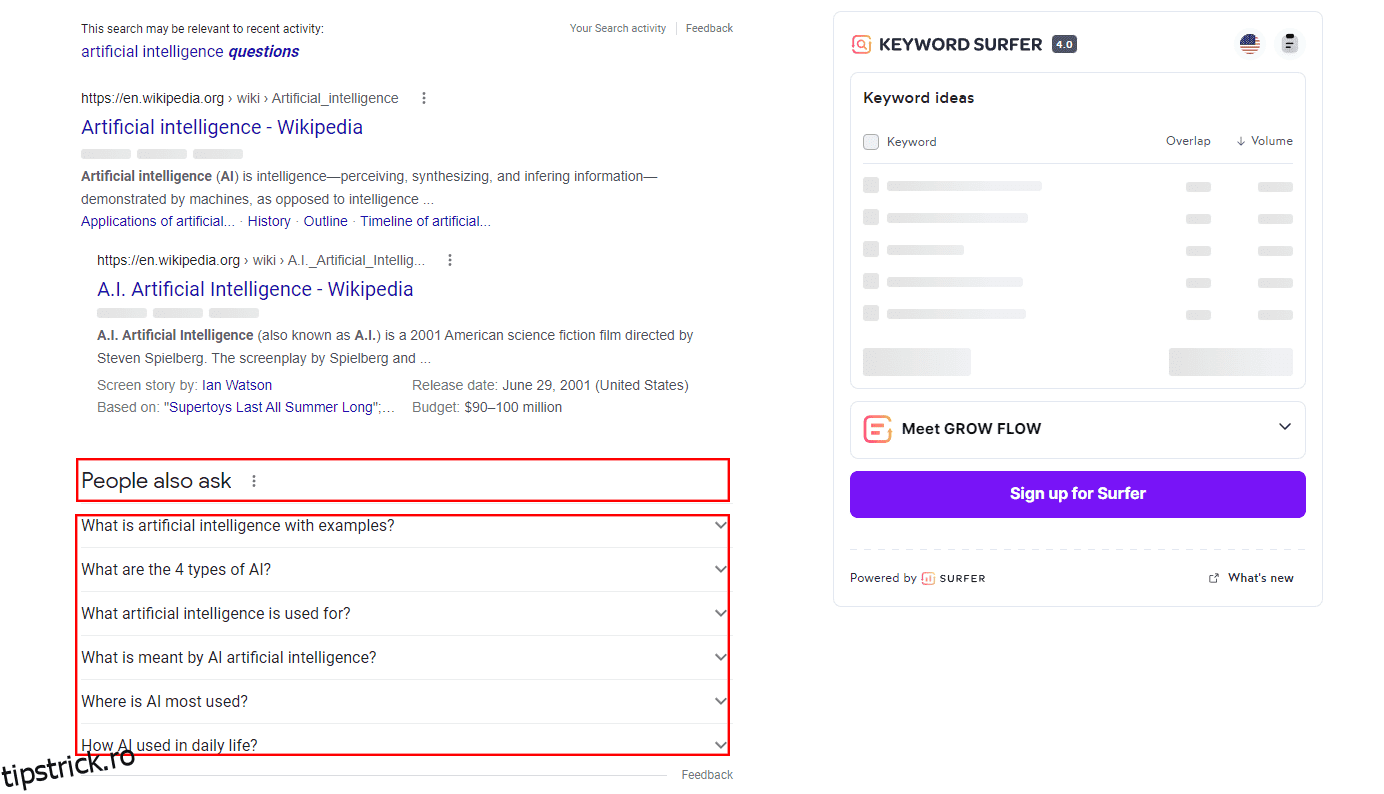This screenshot has width=1384, height=794.
Task: Open People also ask options menu
Action: pos(254,481)
